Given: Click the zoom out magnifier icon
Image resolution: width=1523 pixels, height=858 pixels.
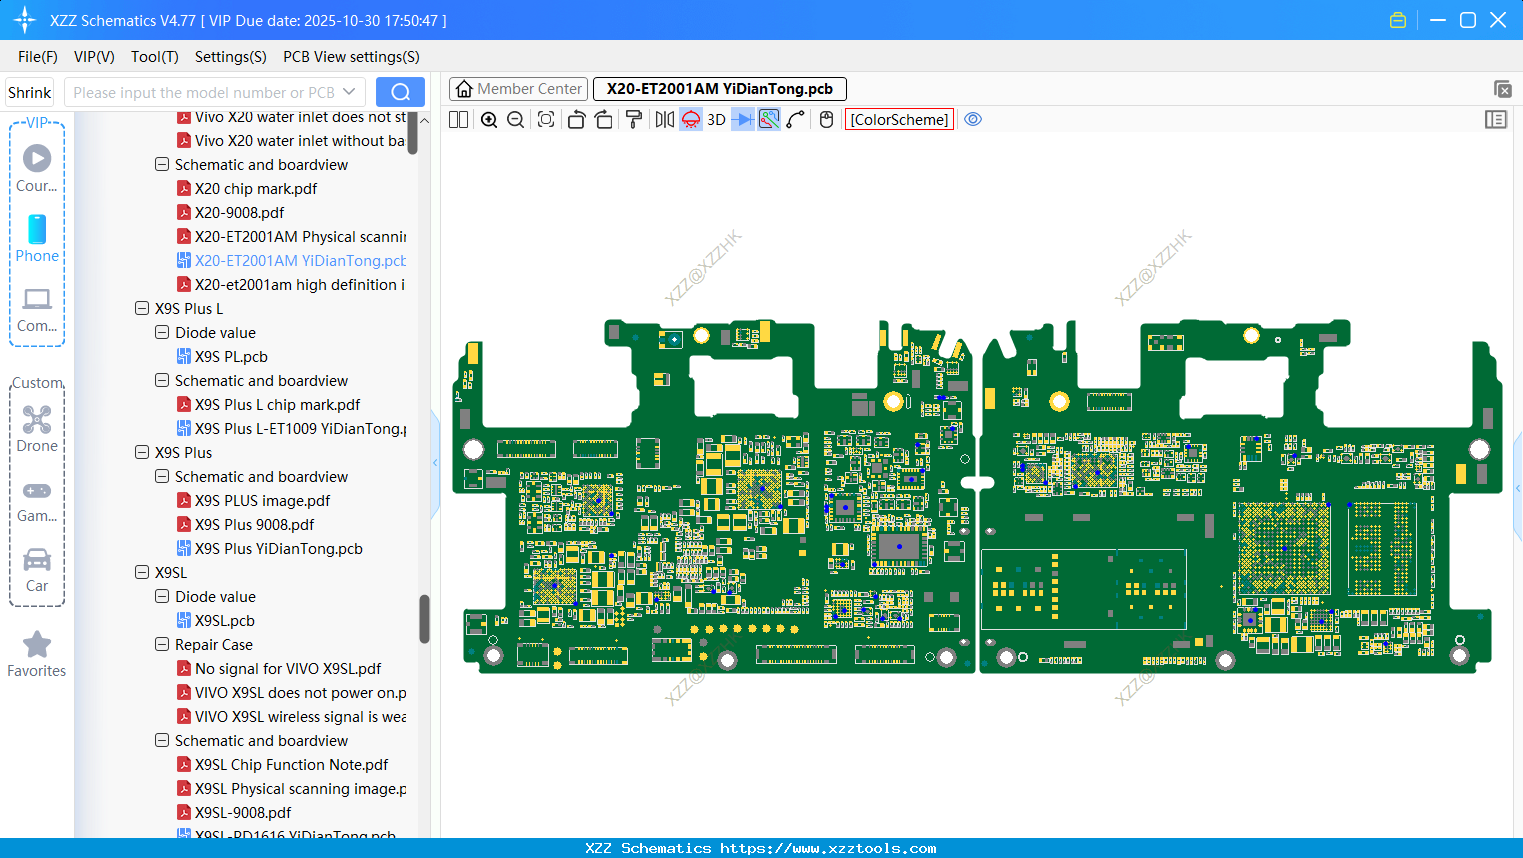Looking at the screenshot, I should coord(516,120).
